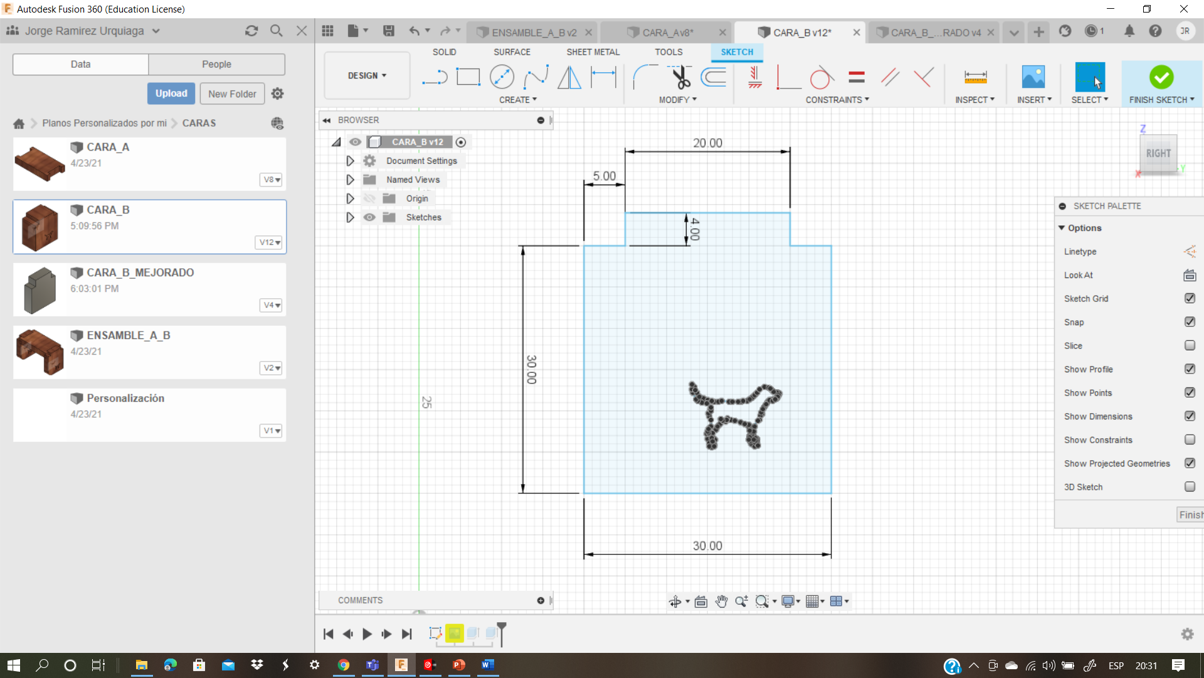Click the Upload button
Screen dimensions: 1204x678
pos(171,93)
